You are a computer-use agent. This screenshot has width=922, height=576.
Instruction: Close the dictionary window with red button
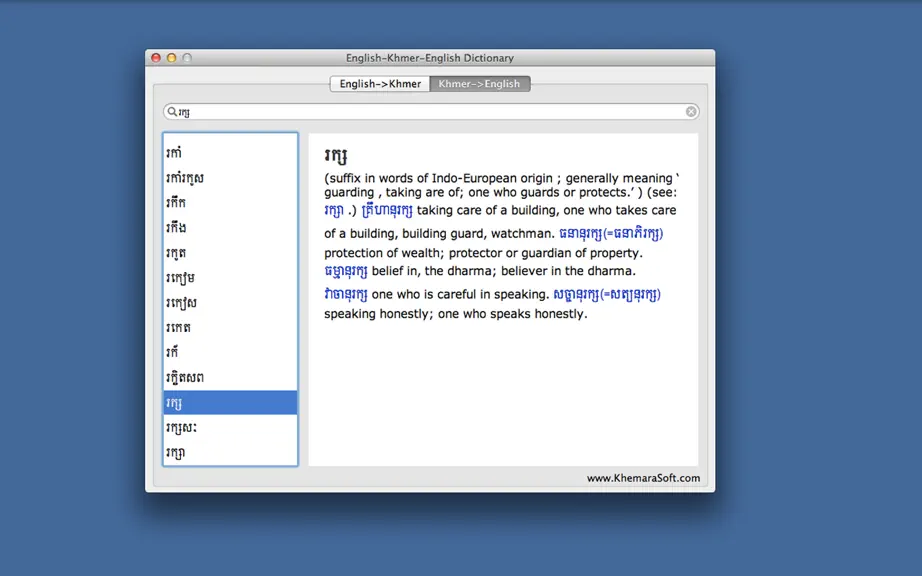point(156,58)
